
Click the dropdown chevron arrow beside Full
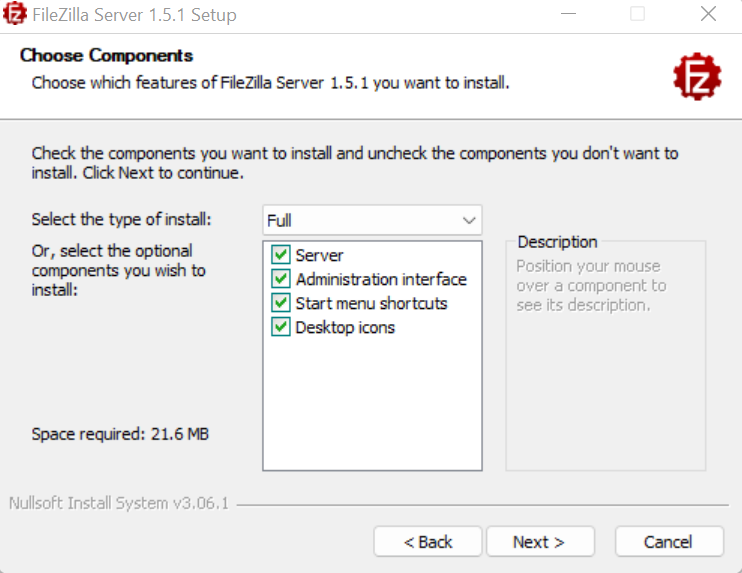click(x=469, y=220)
